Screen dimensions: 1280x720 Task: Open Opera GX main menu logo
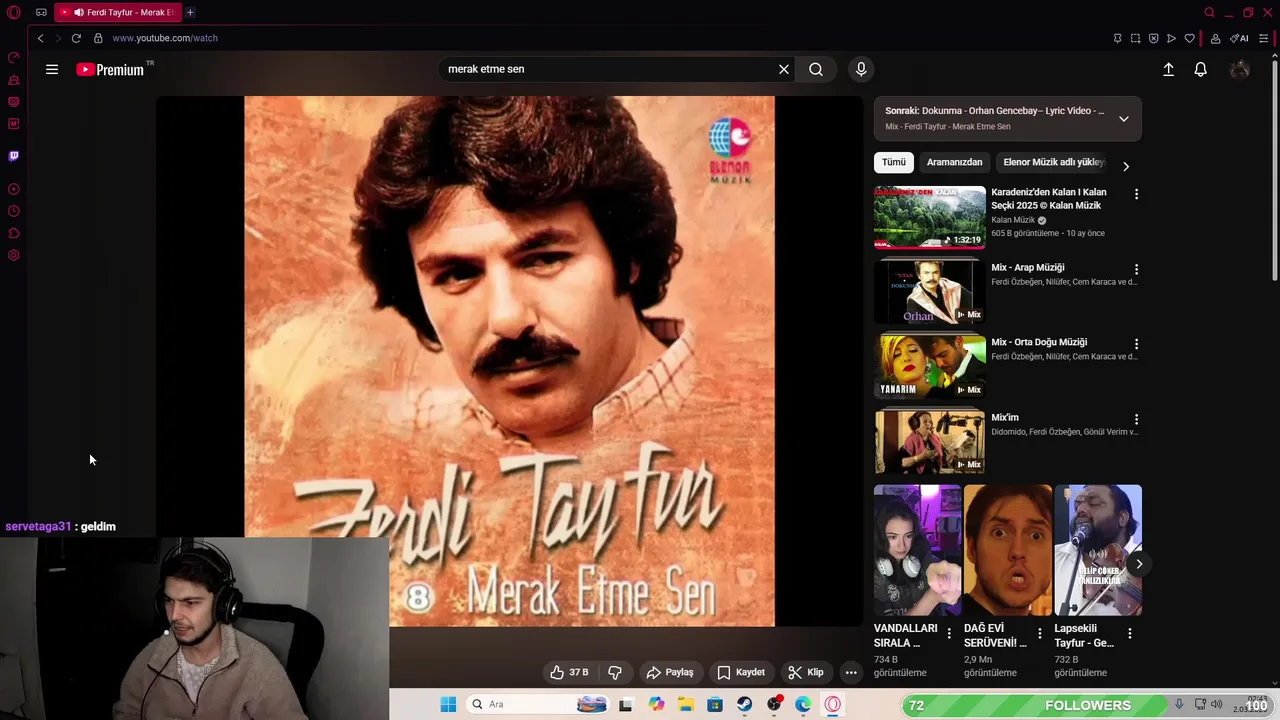(14, 12)
